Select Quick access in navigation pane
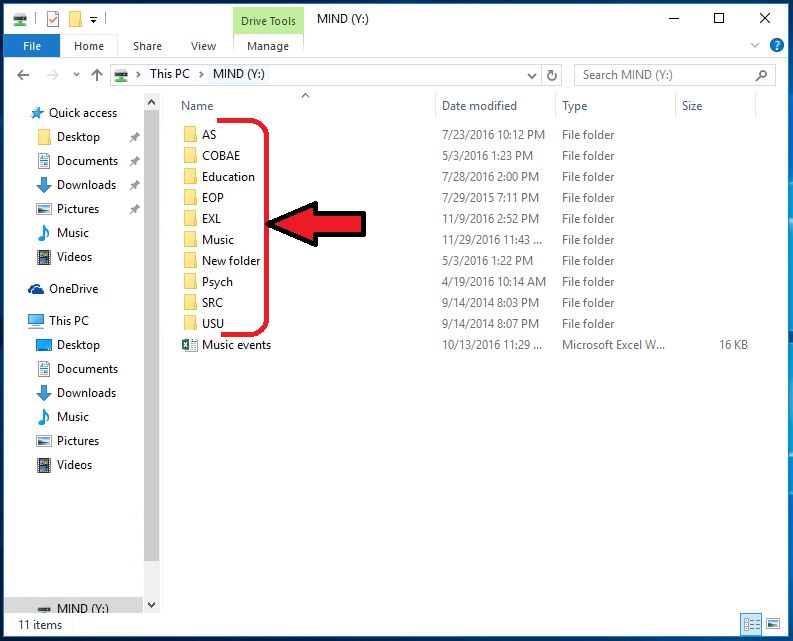 tap(73, 113)
